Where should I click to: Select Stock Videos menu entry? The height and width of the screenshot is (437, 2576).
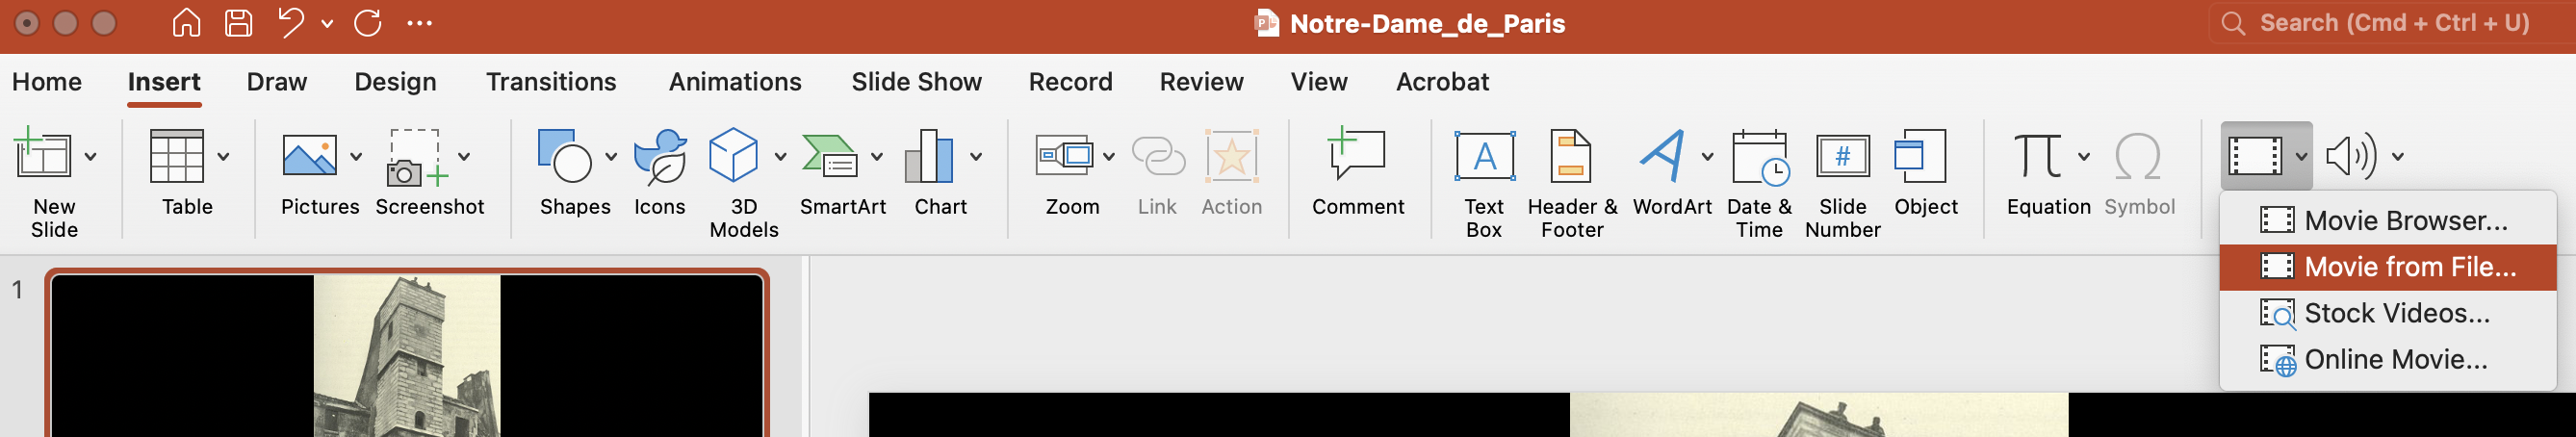(2387, 314)
